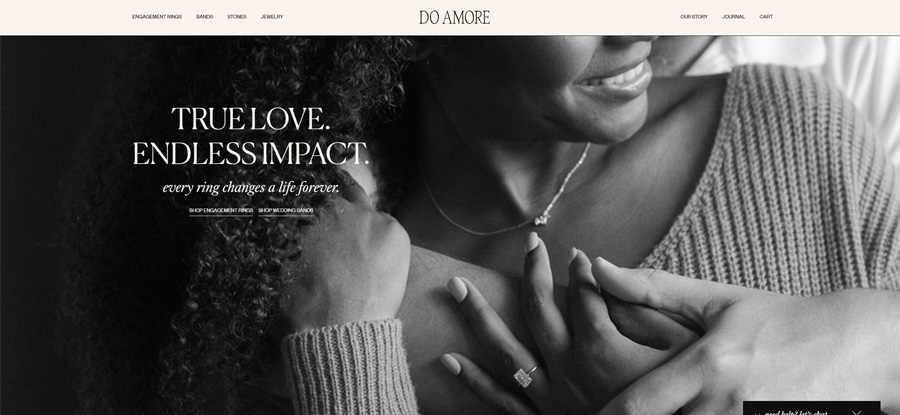900x415 pixels.
Task: Select Stones in the top navigation
Action: click(236, 17)
